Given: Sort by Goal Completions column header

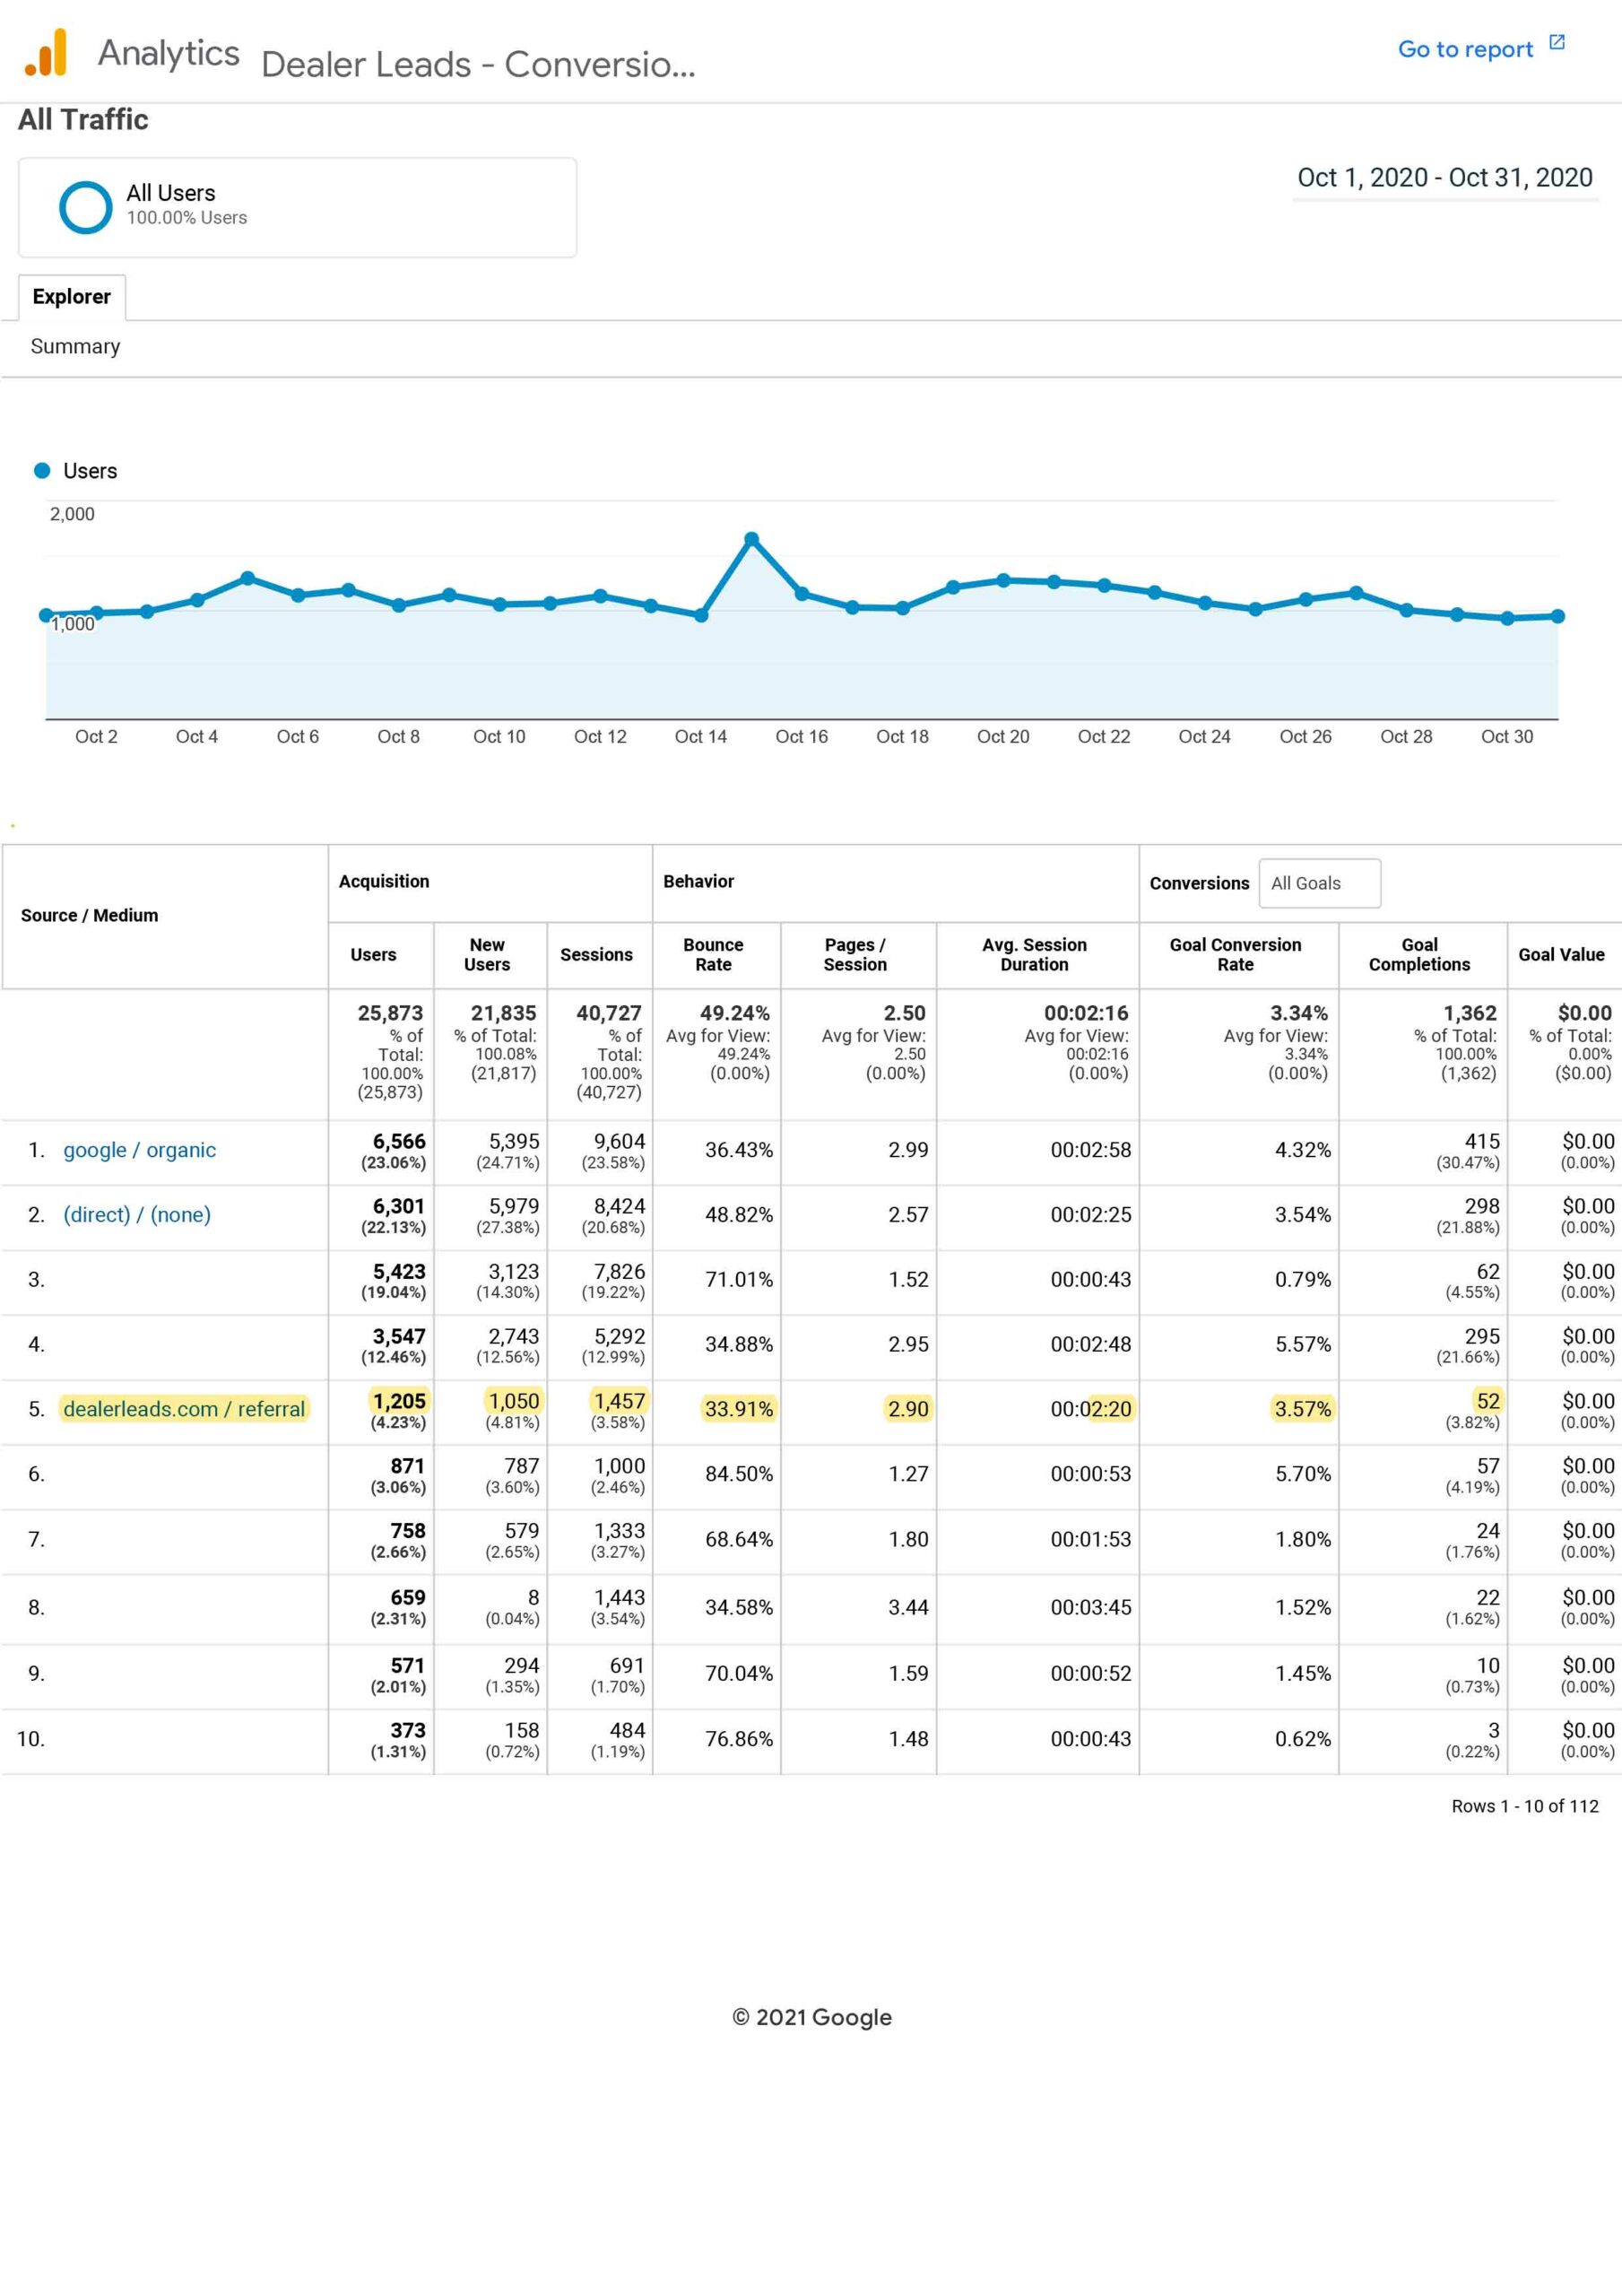Looking at the screenshot, I should [1419, 955].
